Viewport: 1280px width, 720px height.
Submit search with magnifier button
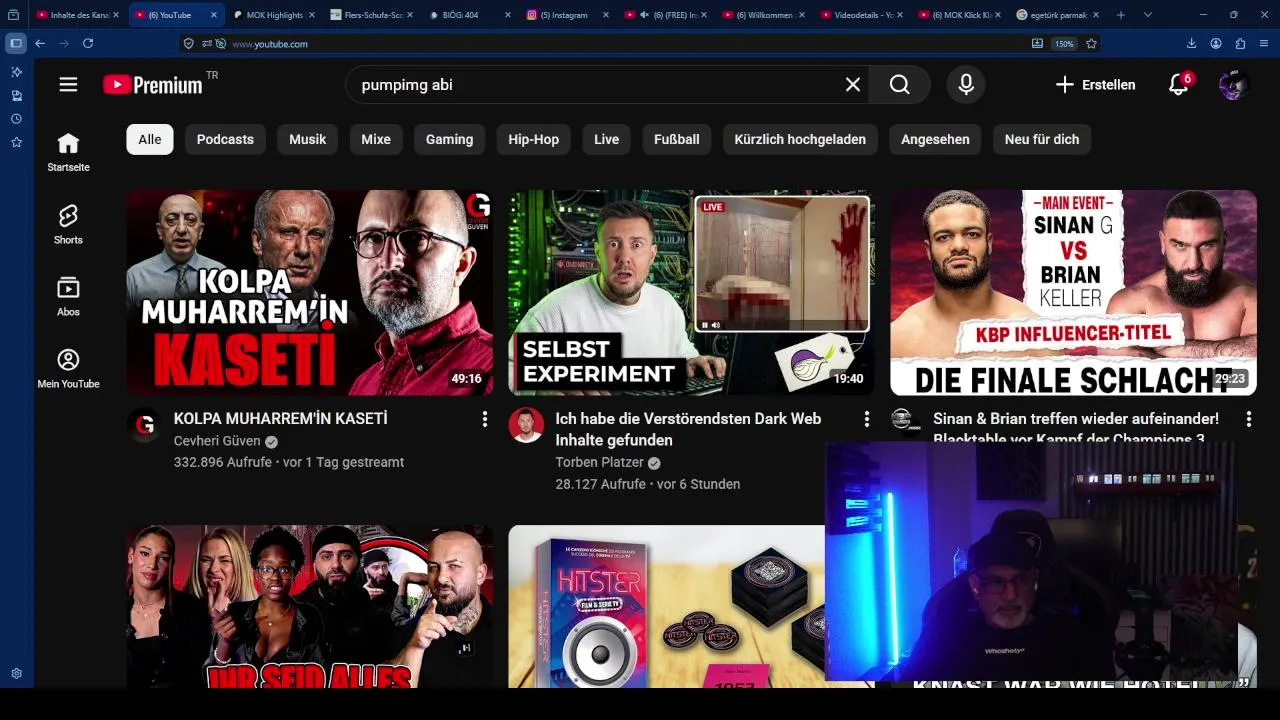(x=900, y=85)
